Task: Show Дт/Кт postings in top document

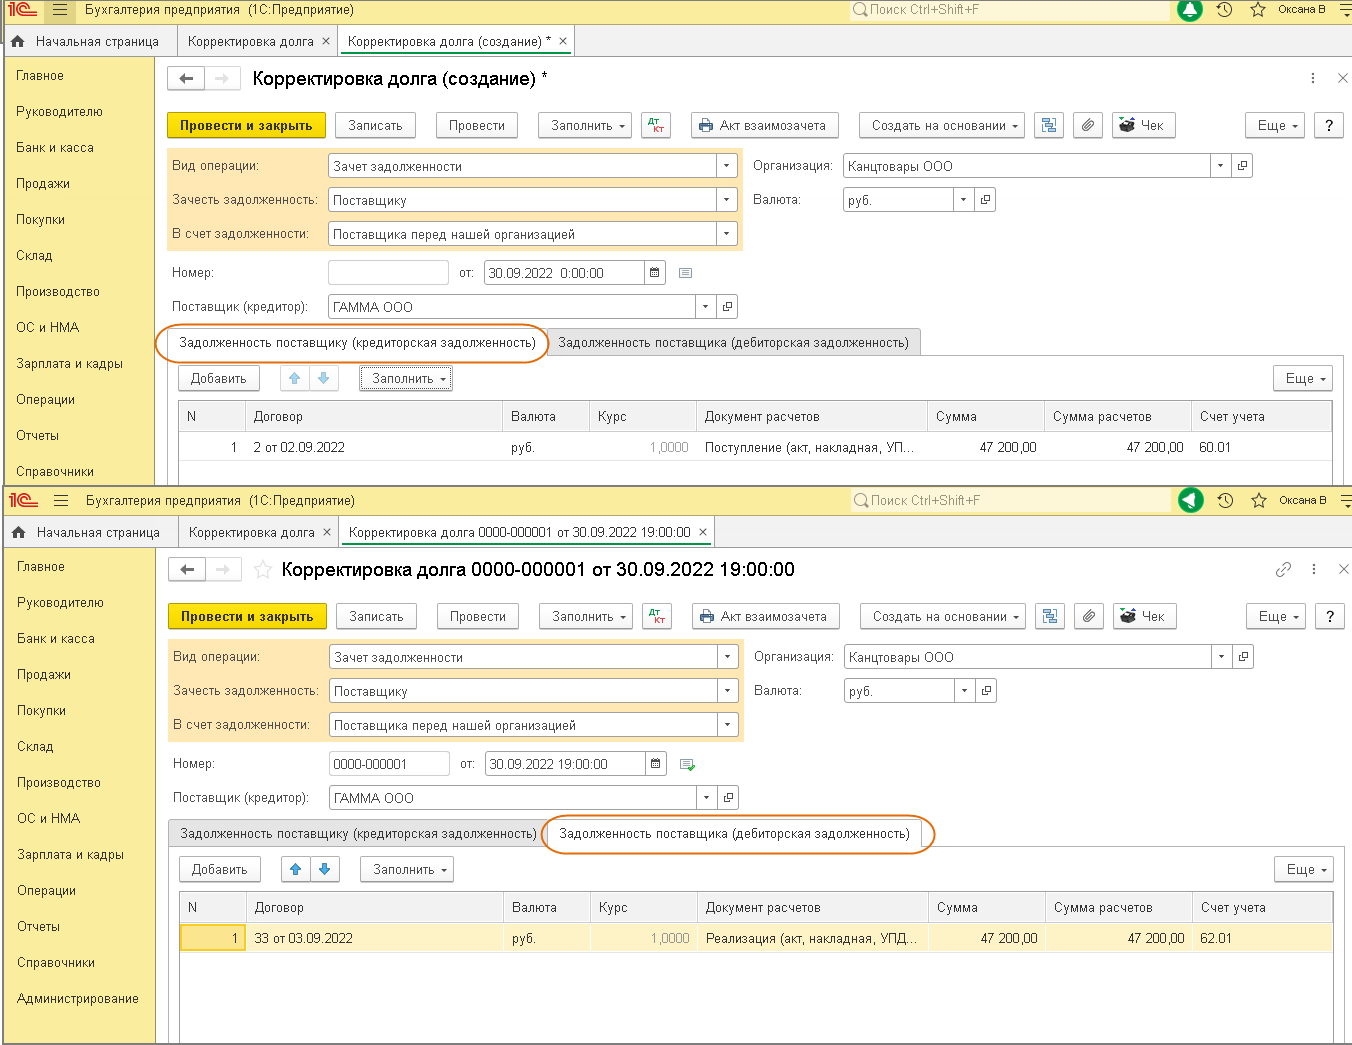Action: pos(656,126)
